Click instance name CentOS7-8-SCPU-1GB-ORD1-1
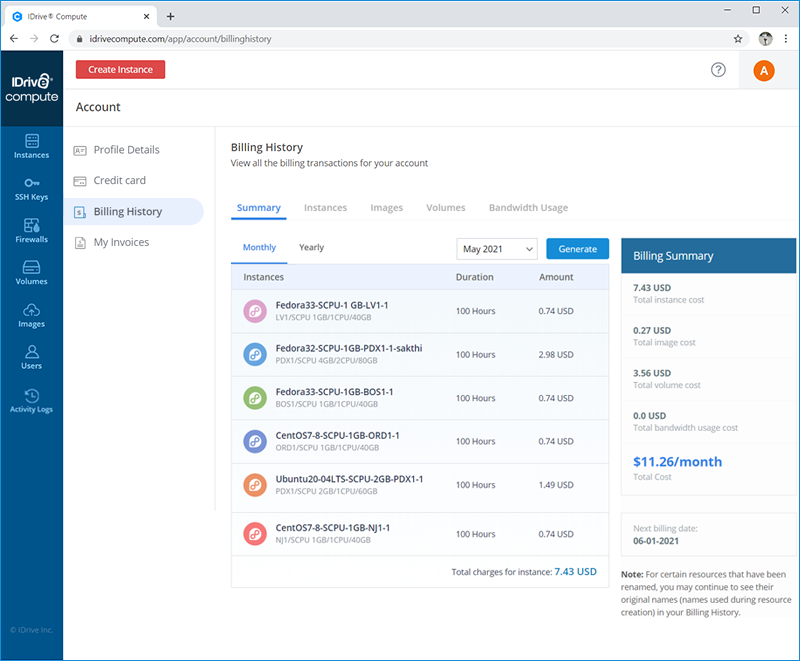This screenshot has width=800, height=661. tap(338, 435)
